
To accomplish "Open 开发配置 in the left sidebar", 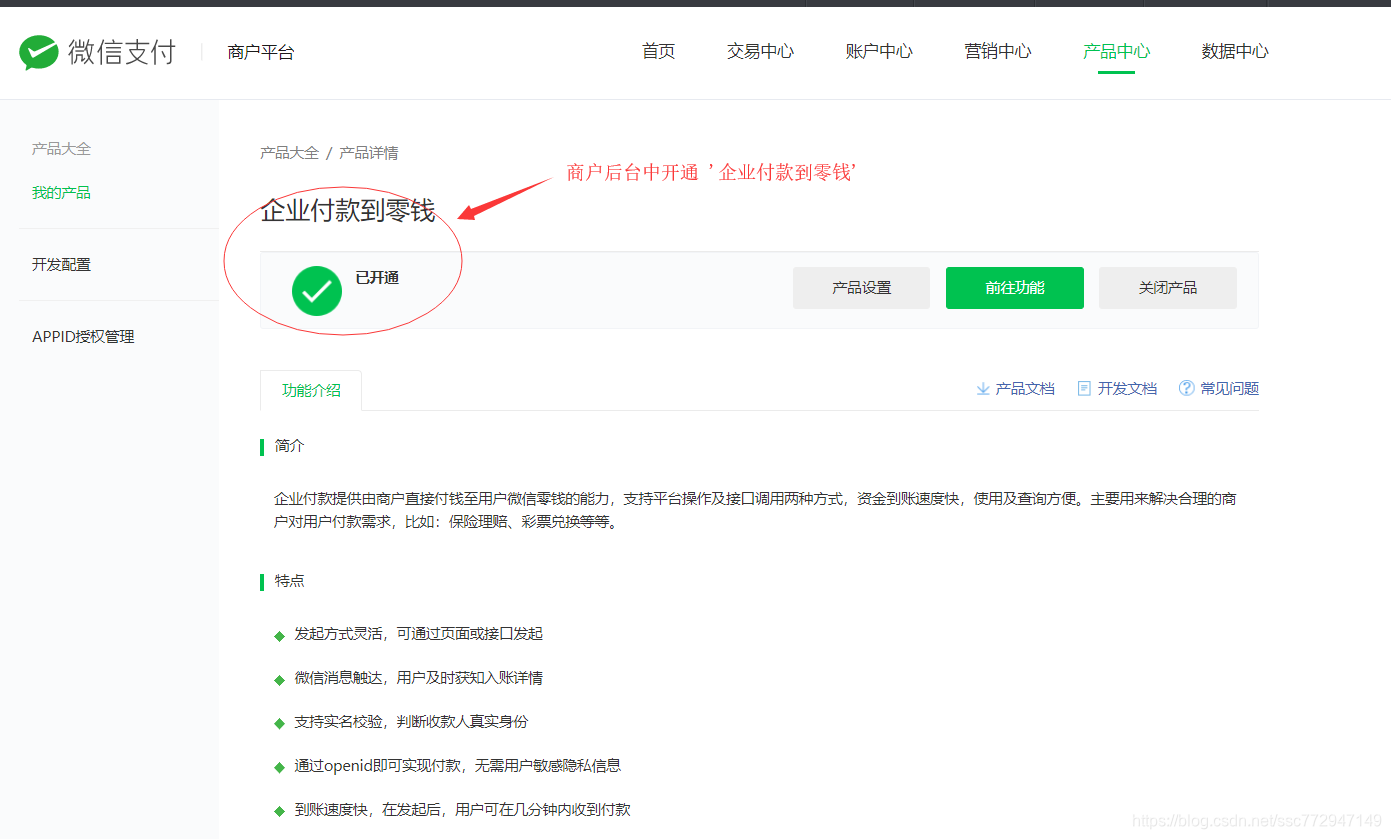I will 61,265.
